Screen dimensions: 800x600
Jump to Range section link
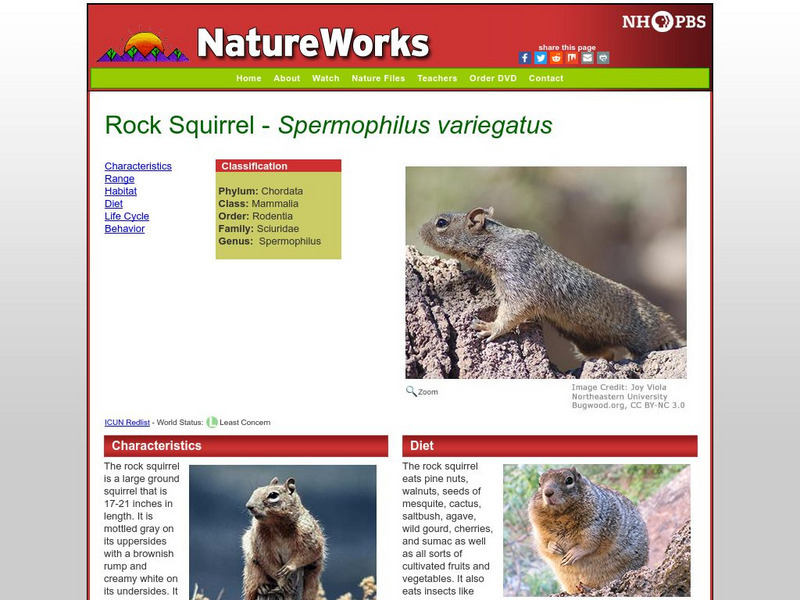[119, 179]
